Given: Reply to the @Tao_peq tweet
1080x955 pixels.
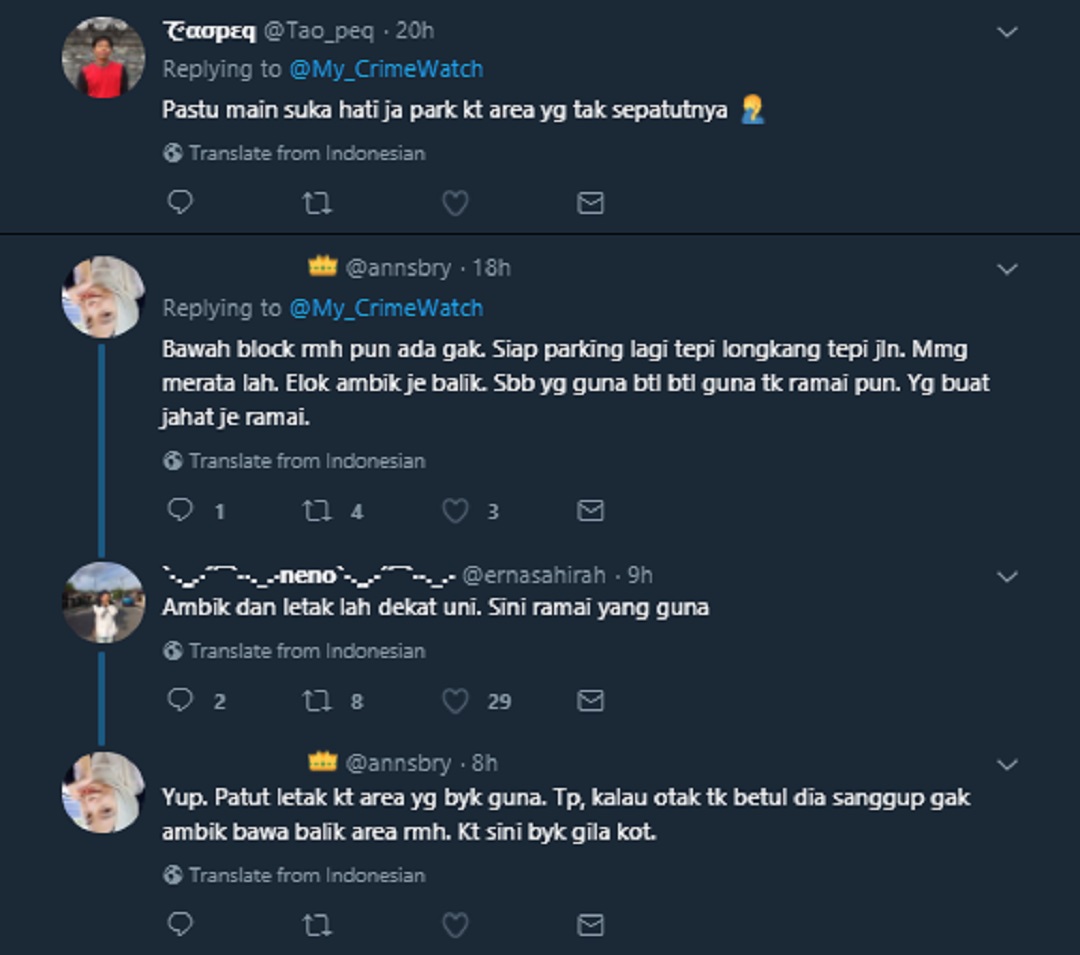Looking at the screenshot, I should (x=180, y=203).
